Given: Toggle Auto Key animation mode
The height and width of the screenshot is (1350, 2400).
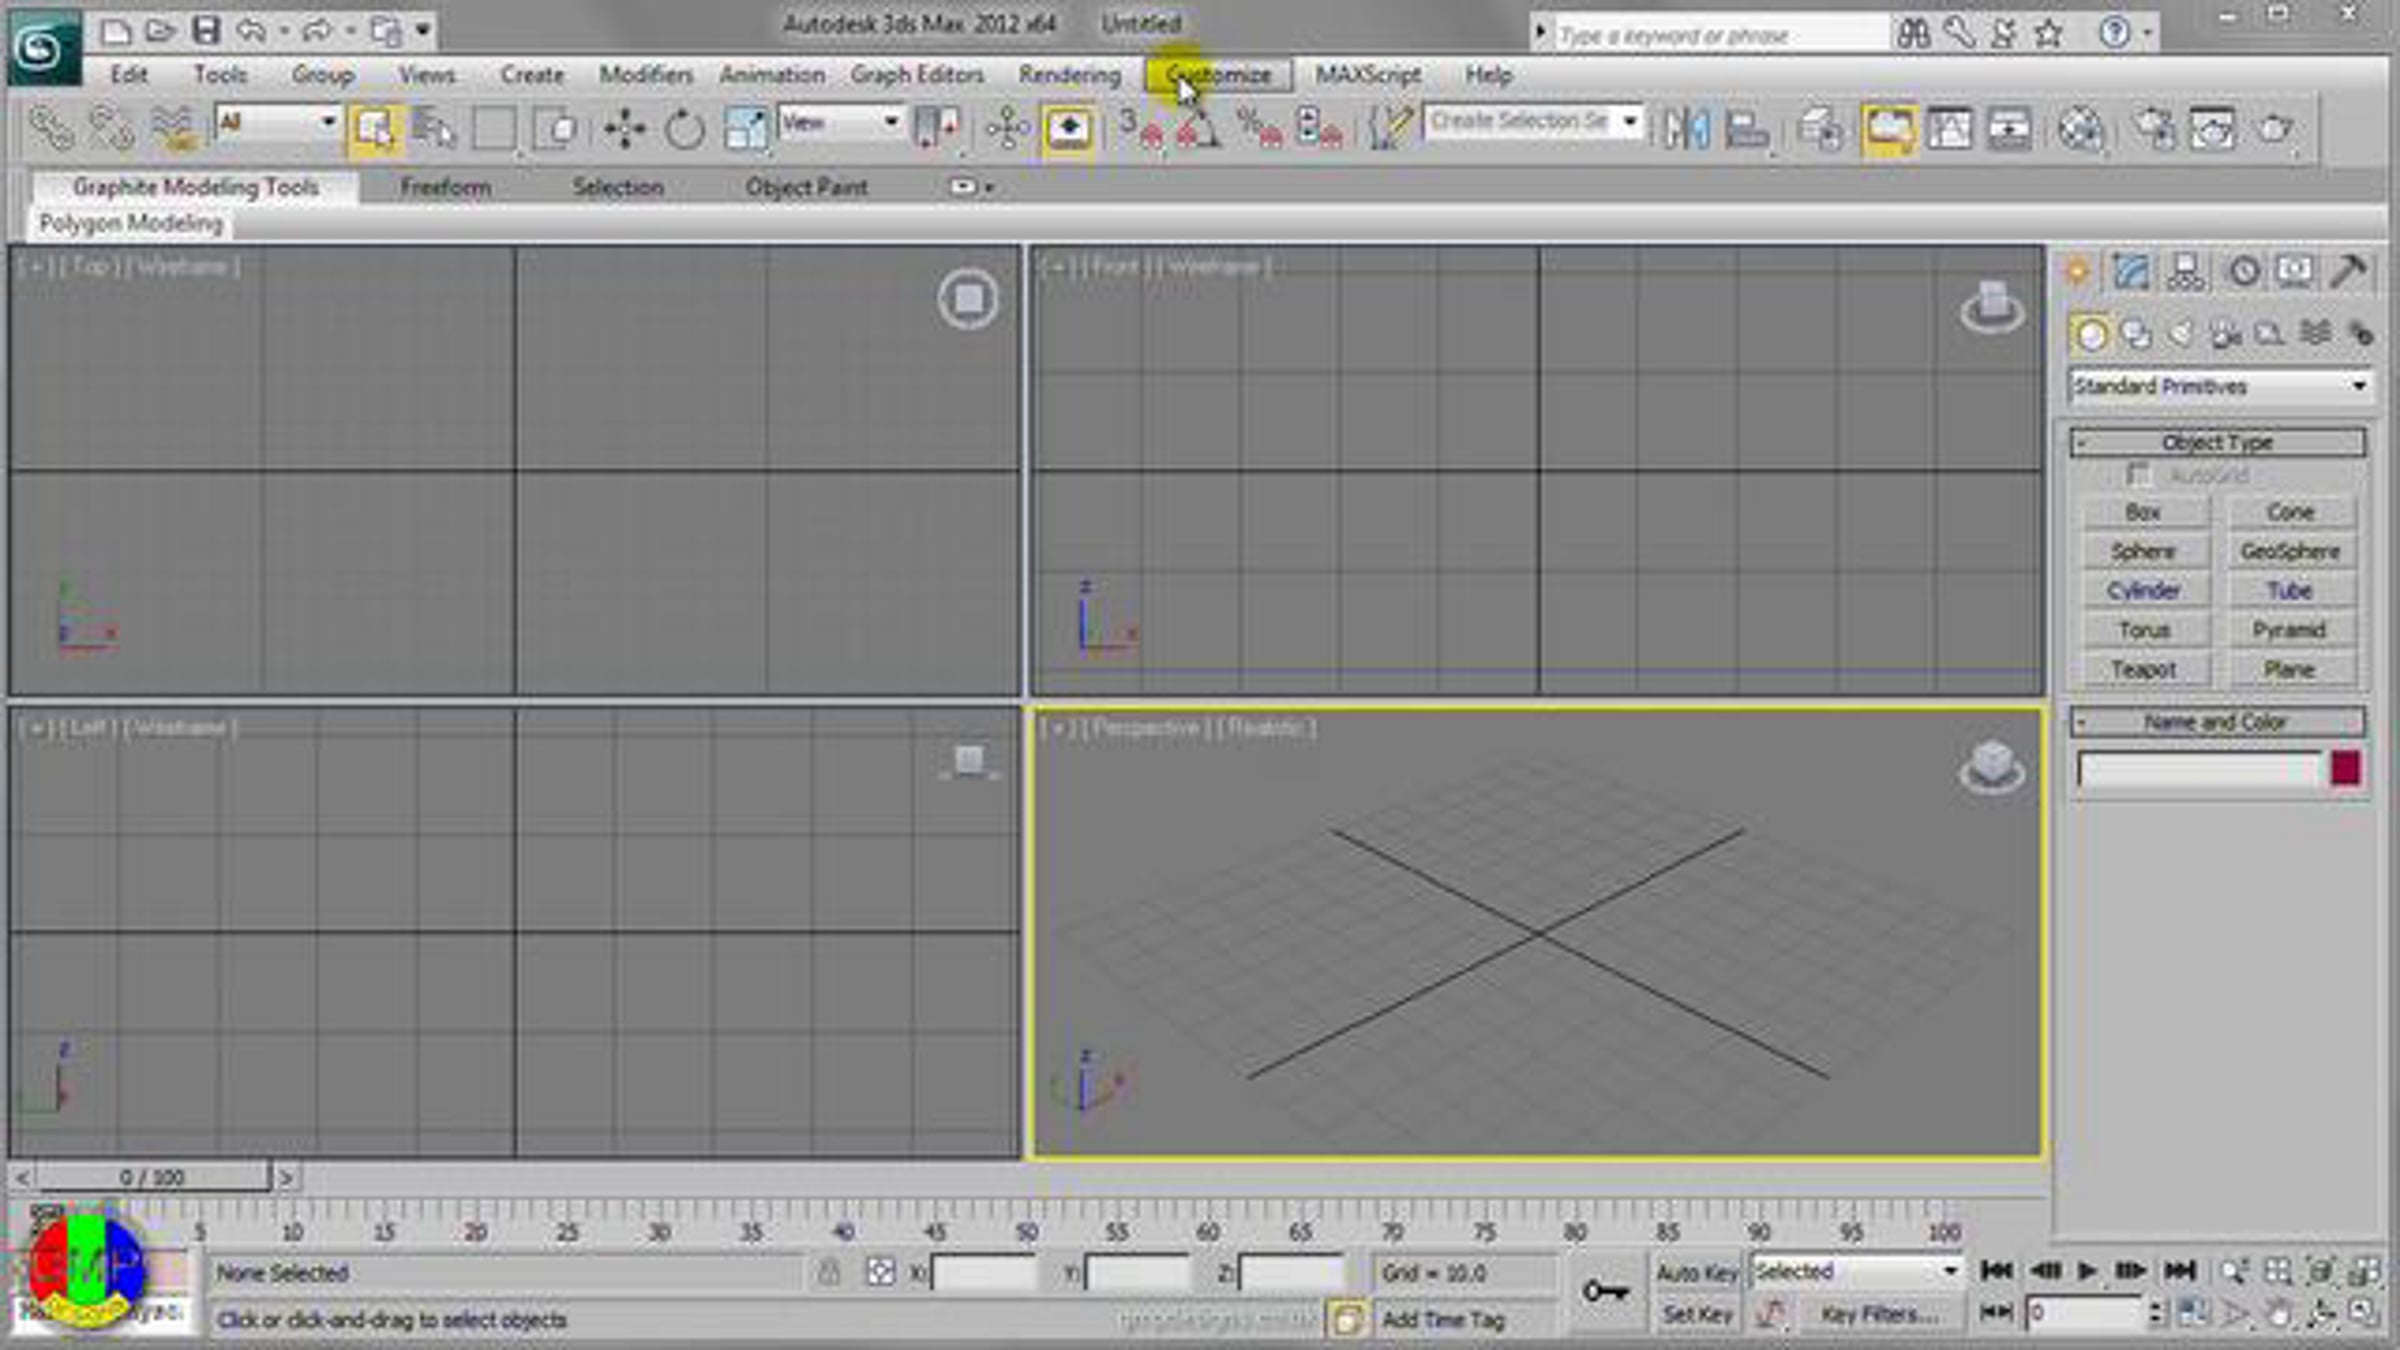Looking at the screenshot, I should (x=1697, y=1272).
